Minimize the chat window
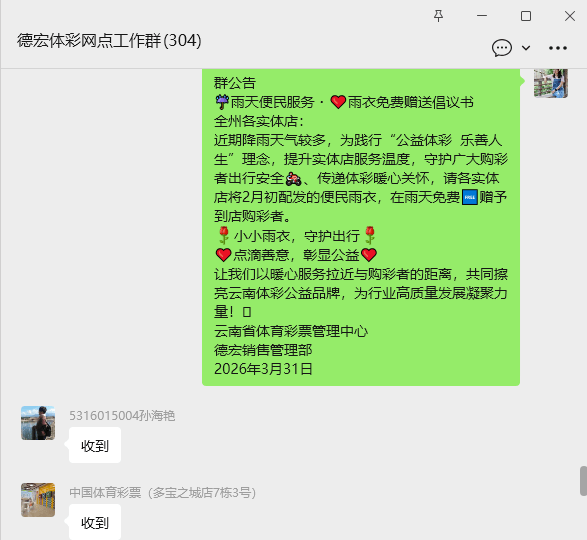This screenshot has height=540, width=587. [482, 16]
